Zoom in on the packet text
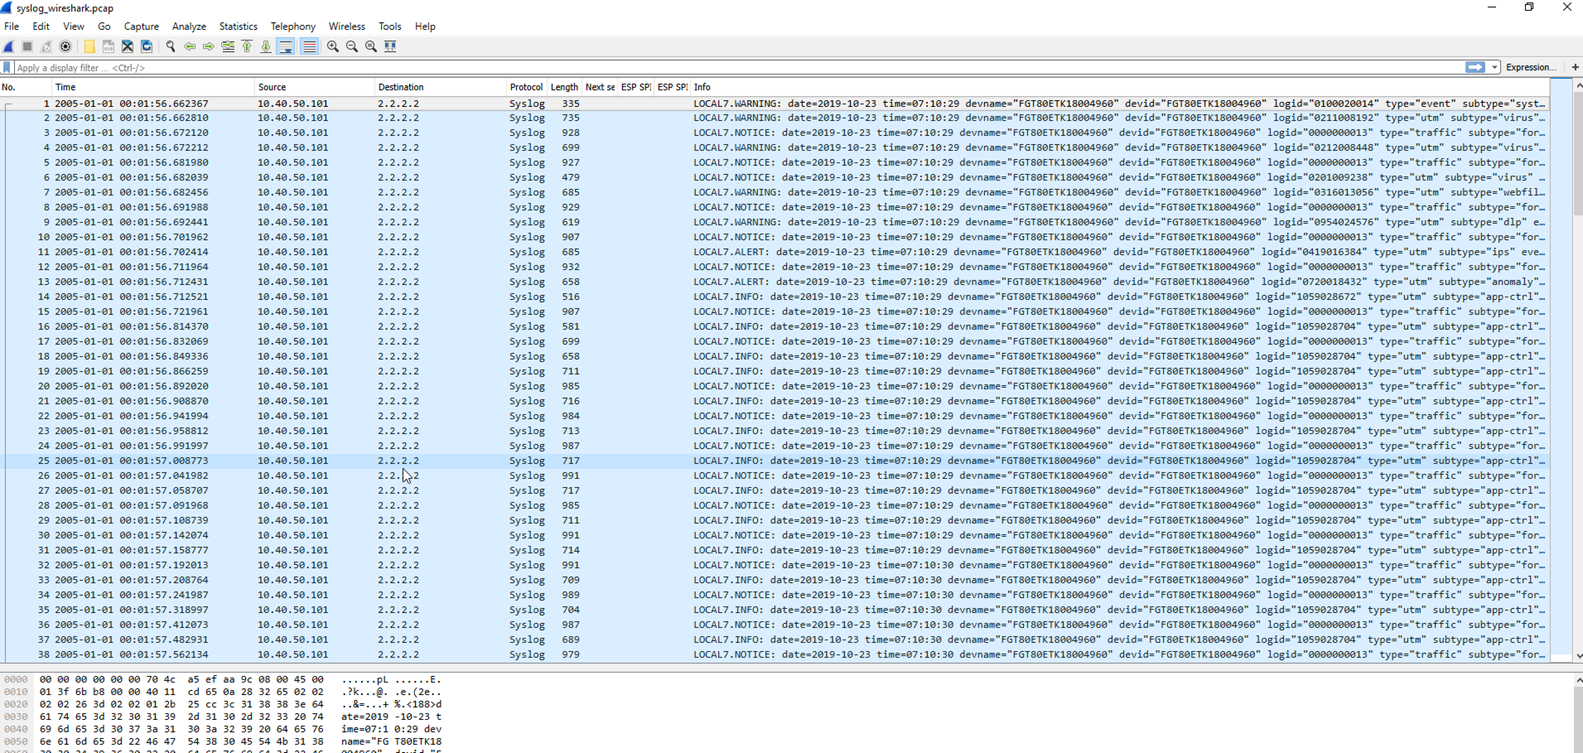Viewport: 1583px width, 753px height. click(333, 46)
